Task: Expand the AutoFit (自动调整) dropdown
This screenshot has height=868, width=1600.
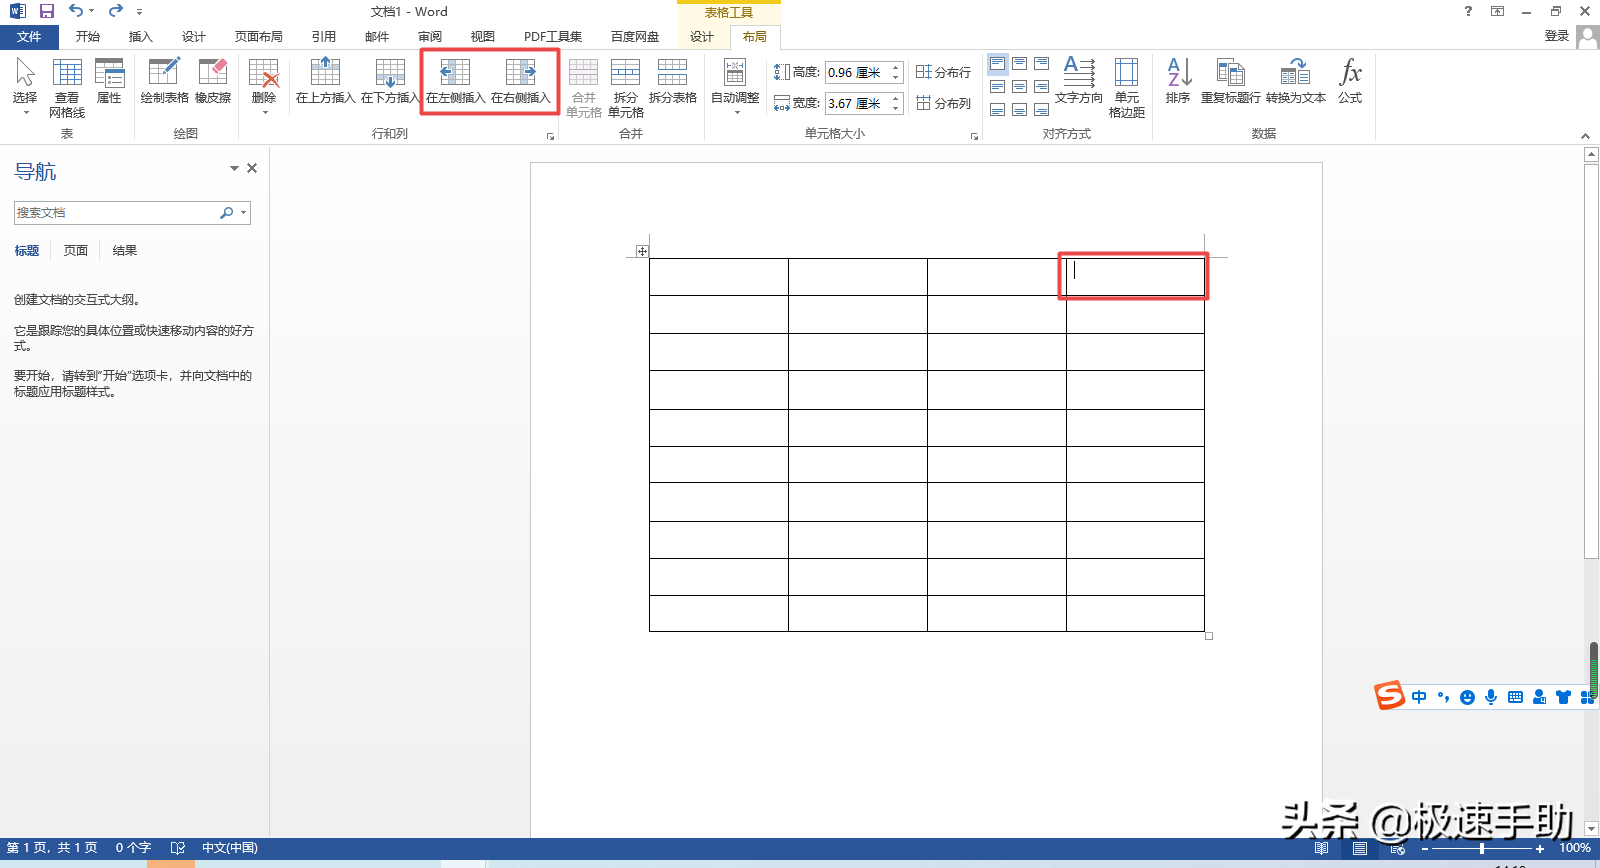Action: coord(735,87)
